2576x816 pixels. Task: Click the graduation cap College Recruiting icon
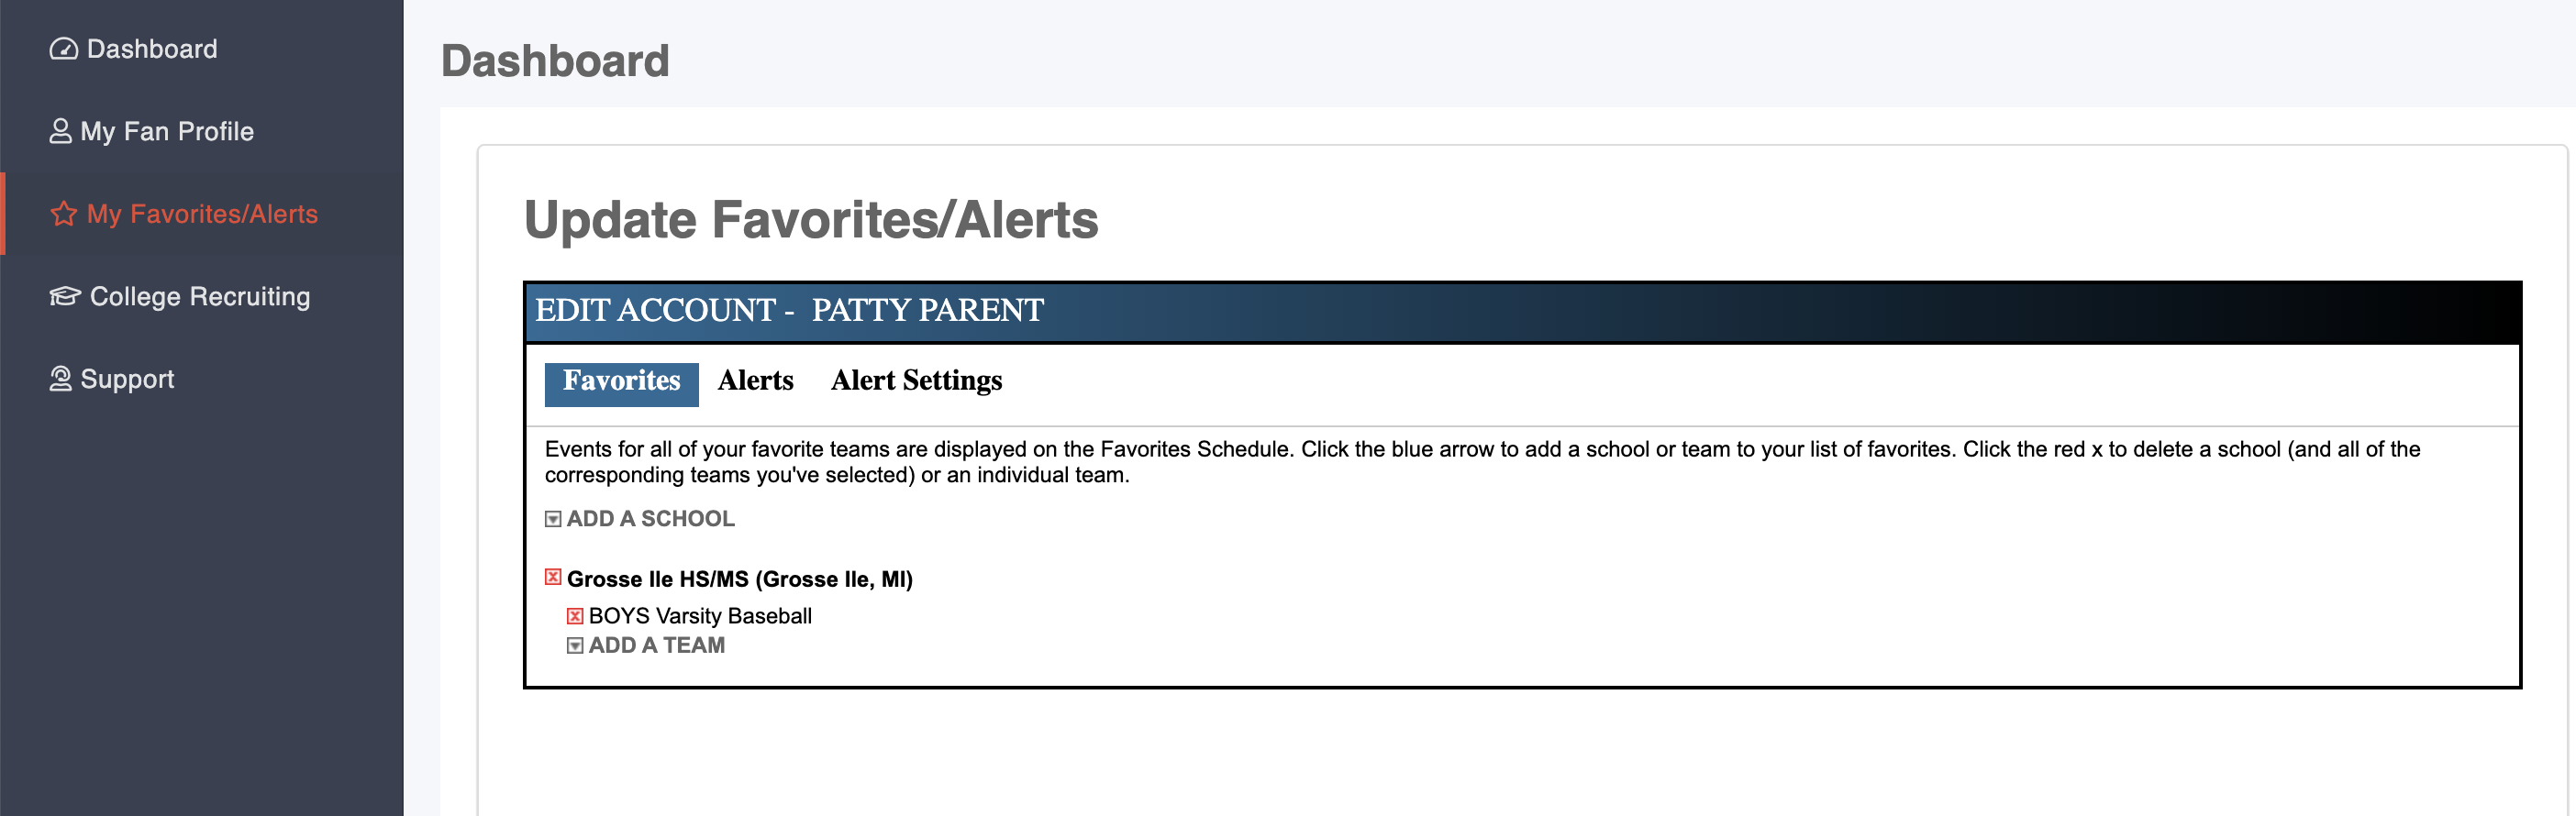pos(65,296)
